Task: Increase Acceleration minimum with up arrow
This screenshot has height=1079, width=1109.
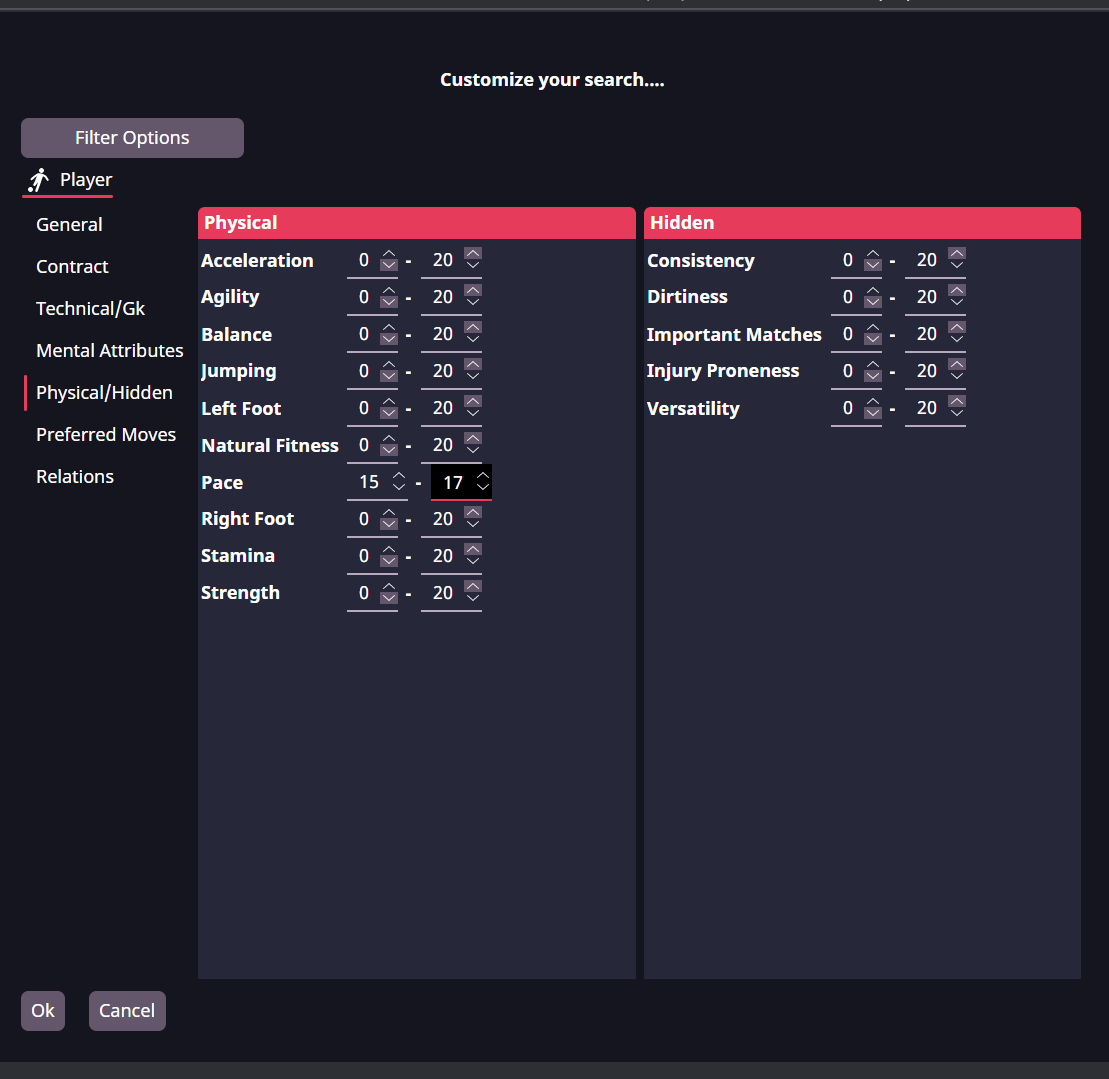Action: click(x=389, y=254)
